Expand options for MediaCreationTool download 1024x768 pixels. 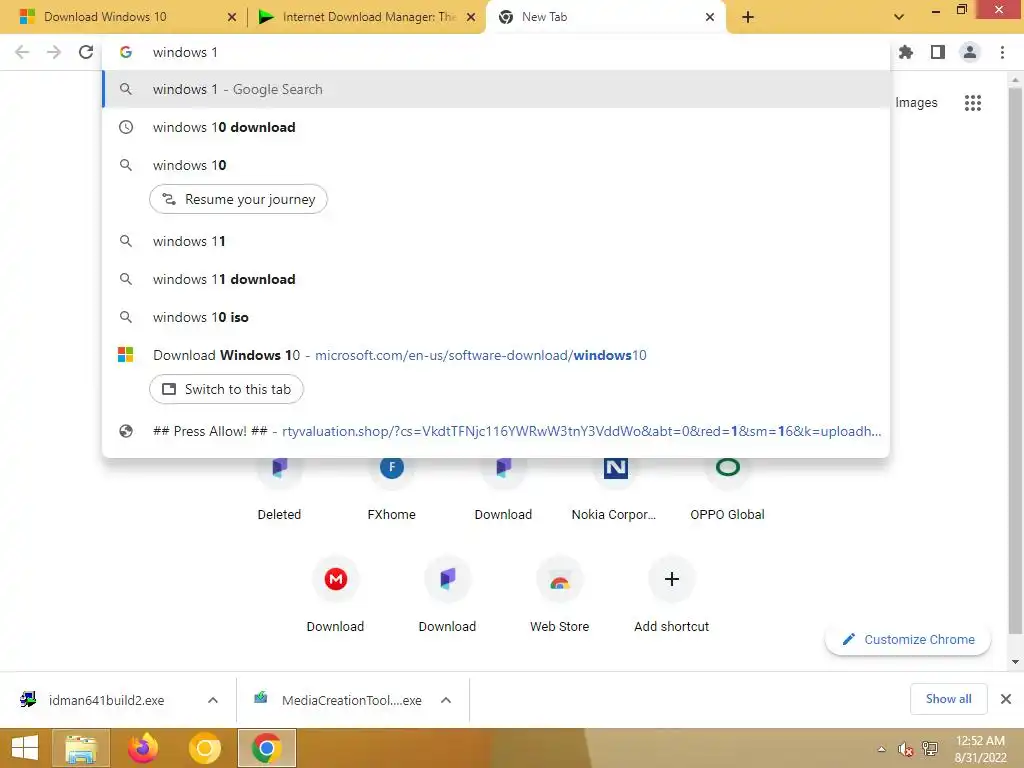coord(445,700)
